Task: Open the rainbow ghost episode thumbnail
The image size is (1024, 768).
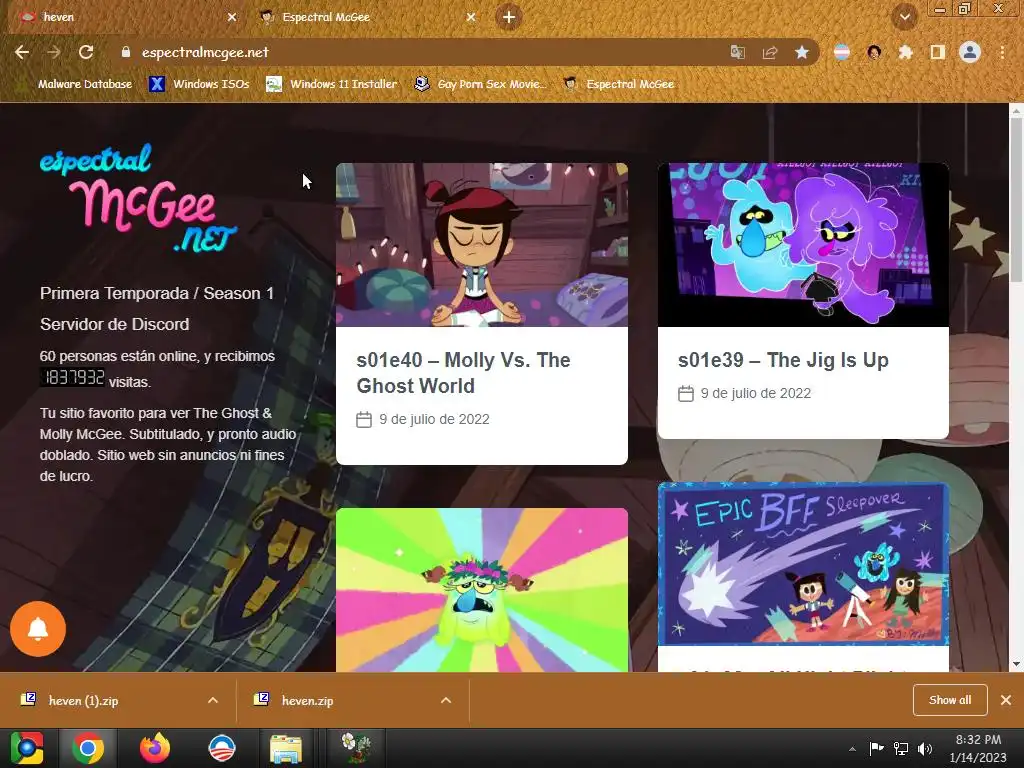Action: pos(482,590)
